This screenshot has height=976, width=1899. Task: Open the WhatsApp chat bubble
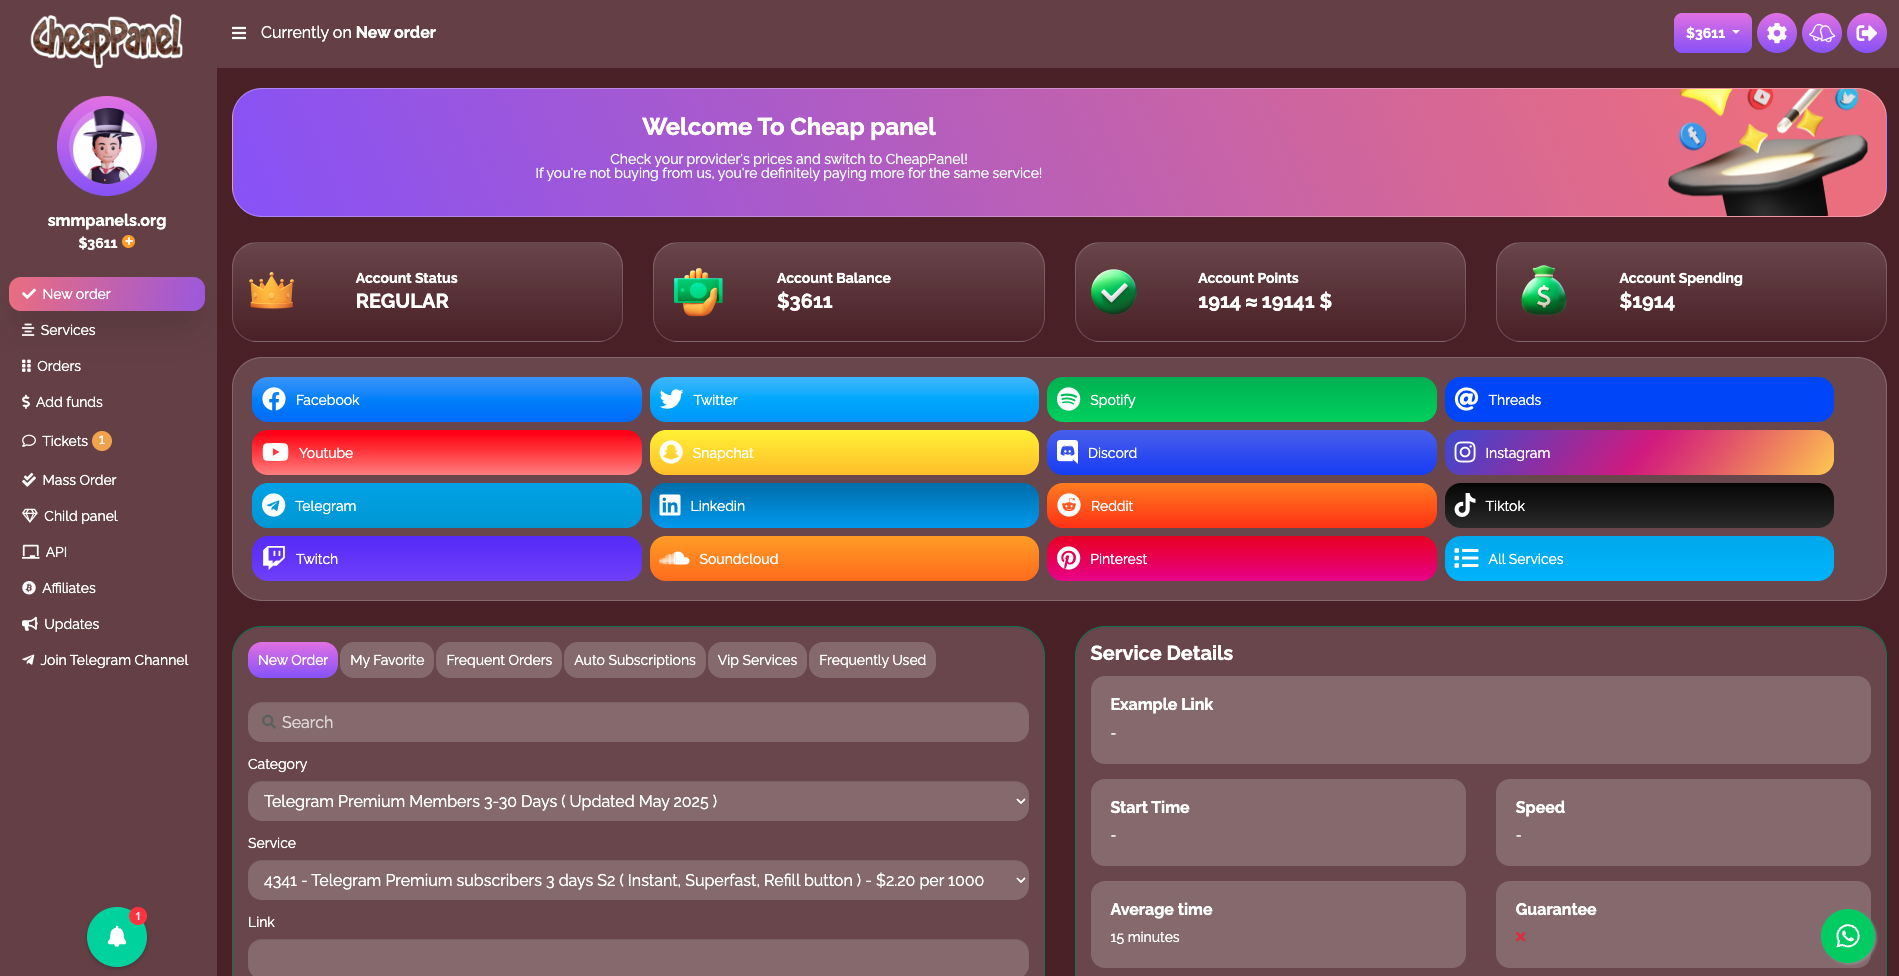click(1847, 936)
